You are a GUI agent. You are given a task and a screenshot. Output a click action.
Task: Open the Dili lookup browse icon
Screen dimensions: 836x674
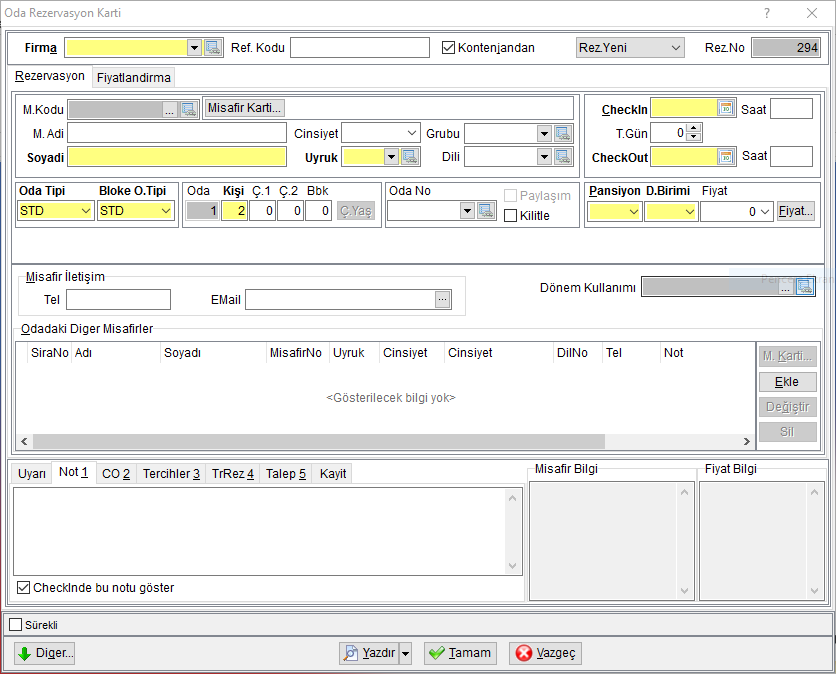click(563, 157)
